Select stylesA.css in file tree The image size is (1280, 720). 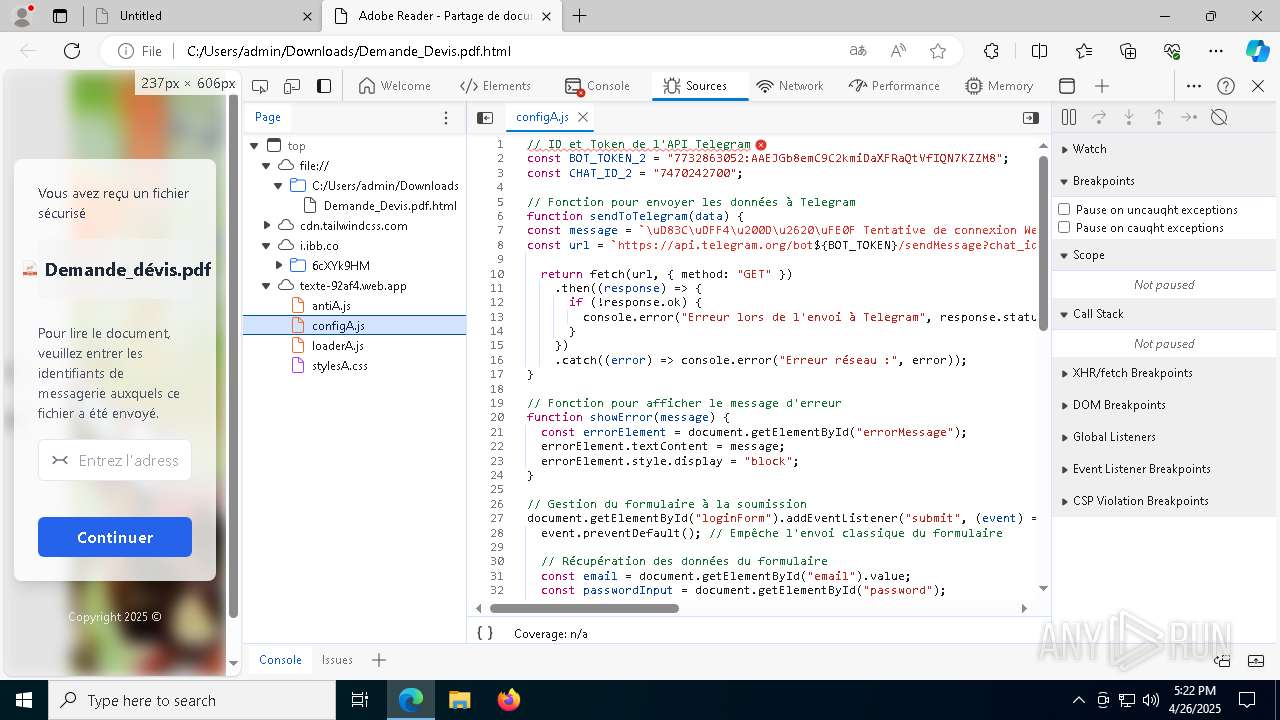tap(339, 366)
